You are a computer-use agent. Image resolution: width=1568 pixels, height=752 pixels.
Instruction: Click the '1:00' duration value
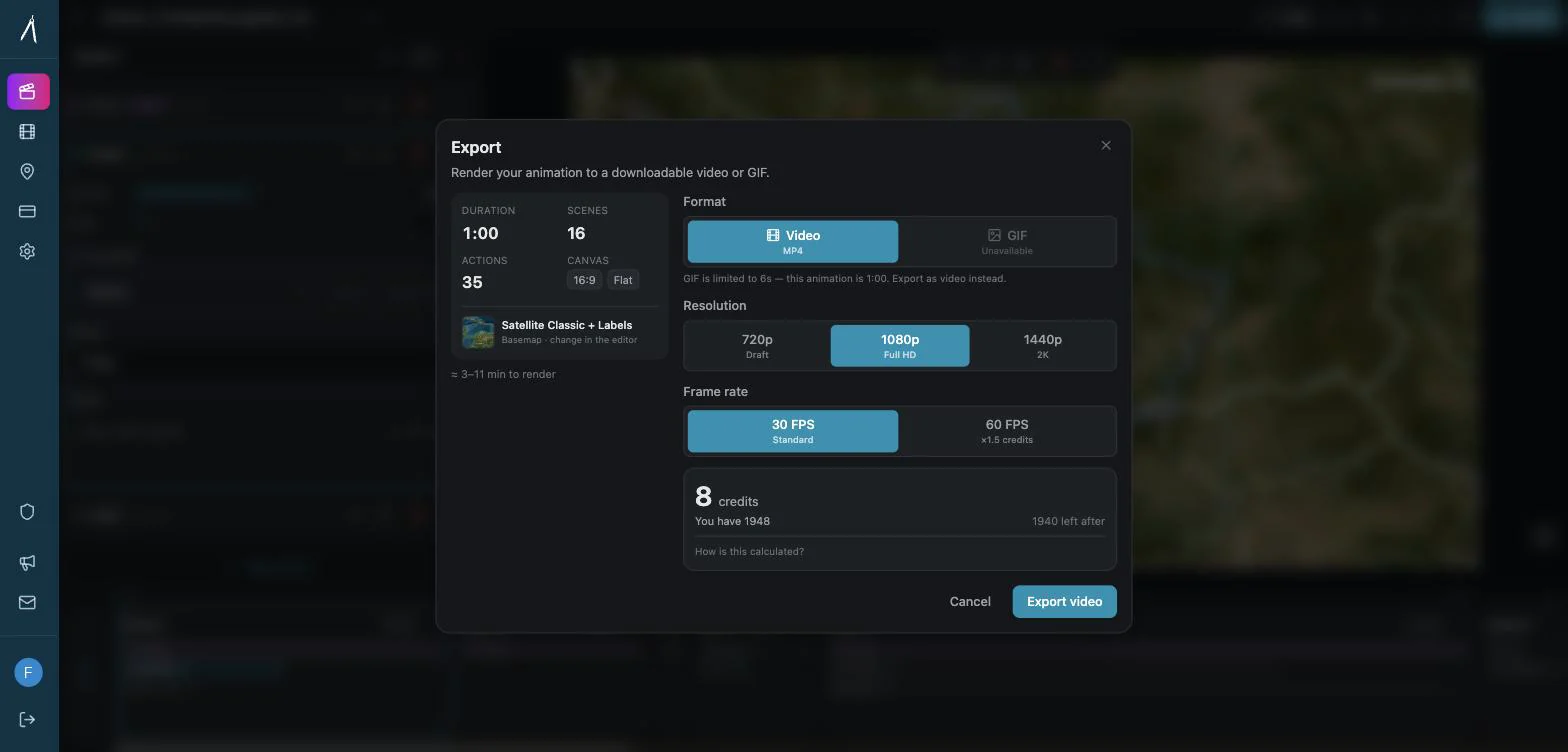(x=480, y=233)
